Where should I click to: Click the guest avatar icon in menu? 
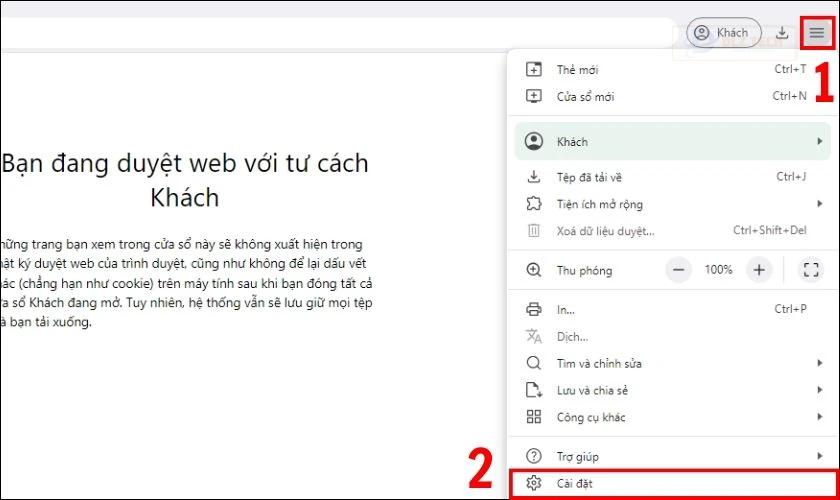pos(534,141)
